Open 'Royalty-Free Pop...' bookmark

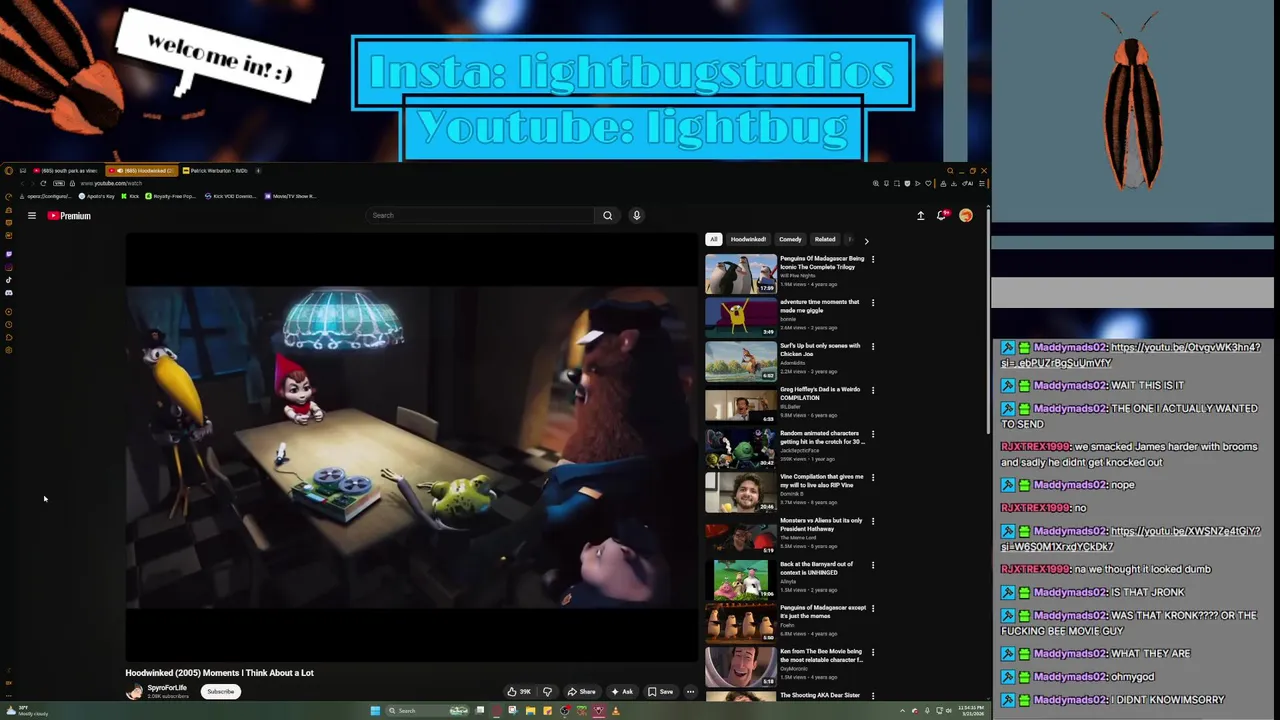tap(170, 196)
